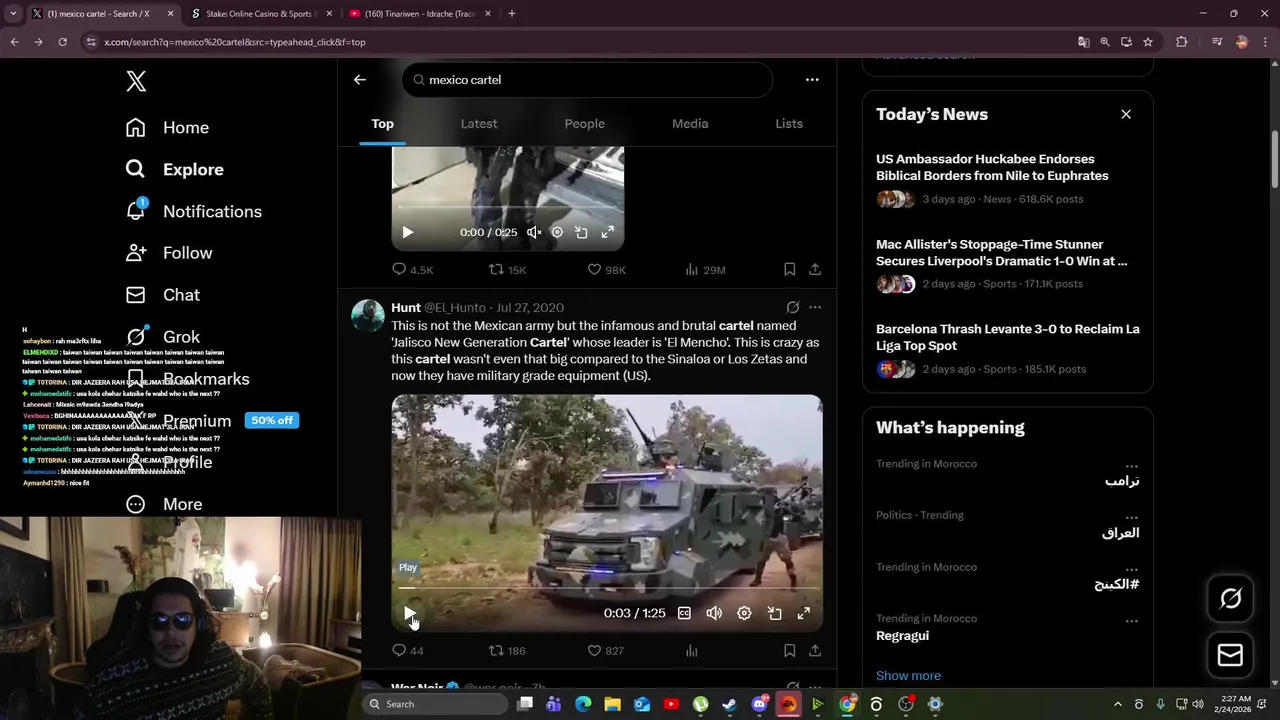
Task: Go to Chat in X sidebar
Action: pyautogui.click(x=162, y=295)
